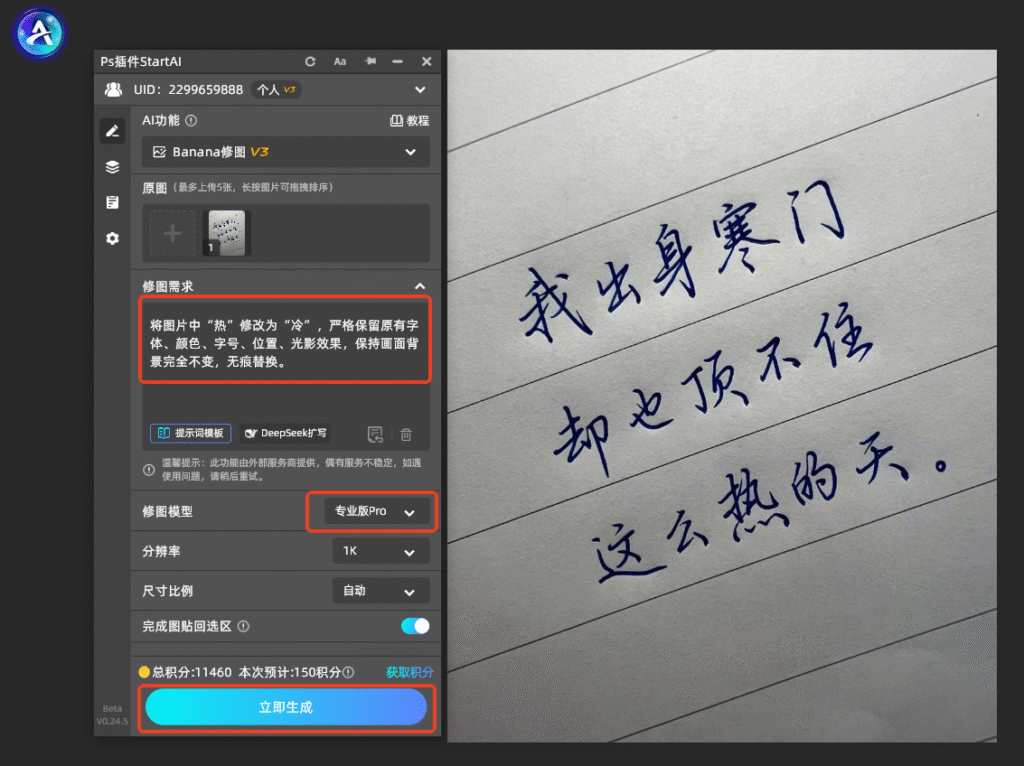Image resolution: width=1024 pixels, height=766 pixels.
Task: Click the user account avatar icon
Action: pyautogui.click(x=114, y=89)
